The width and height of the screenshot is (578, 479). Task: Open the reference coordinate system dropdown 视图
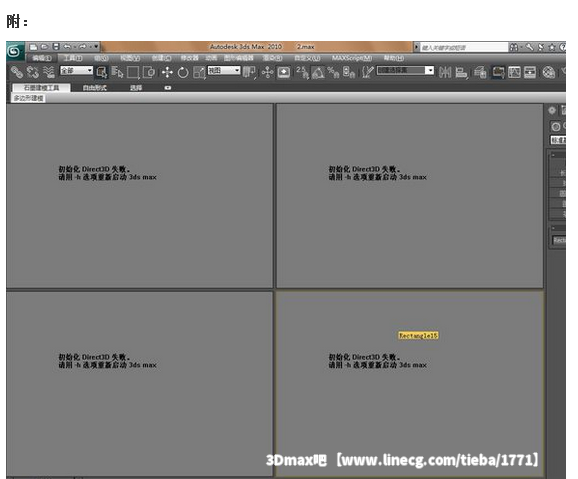224,70
